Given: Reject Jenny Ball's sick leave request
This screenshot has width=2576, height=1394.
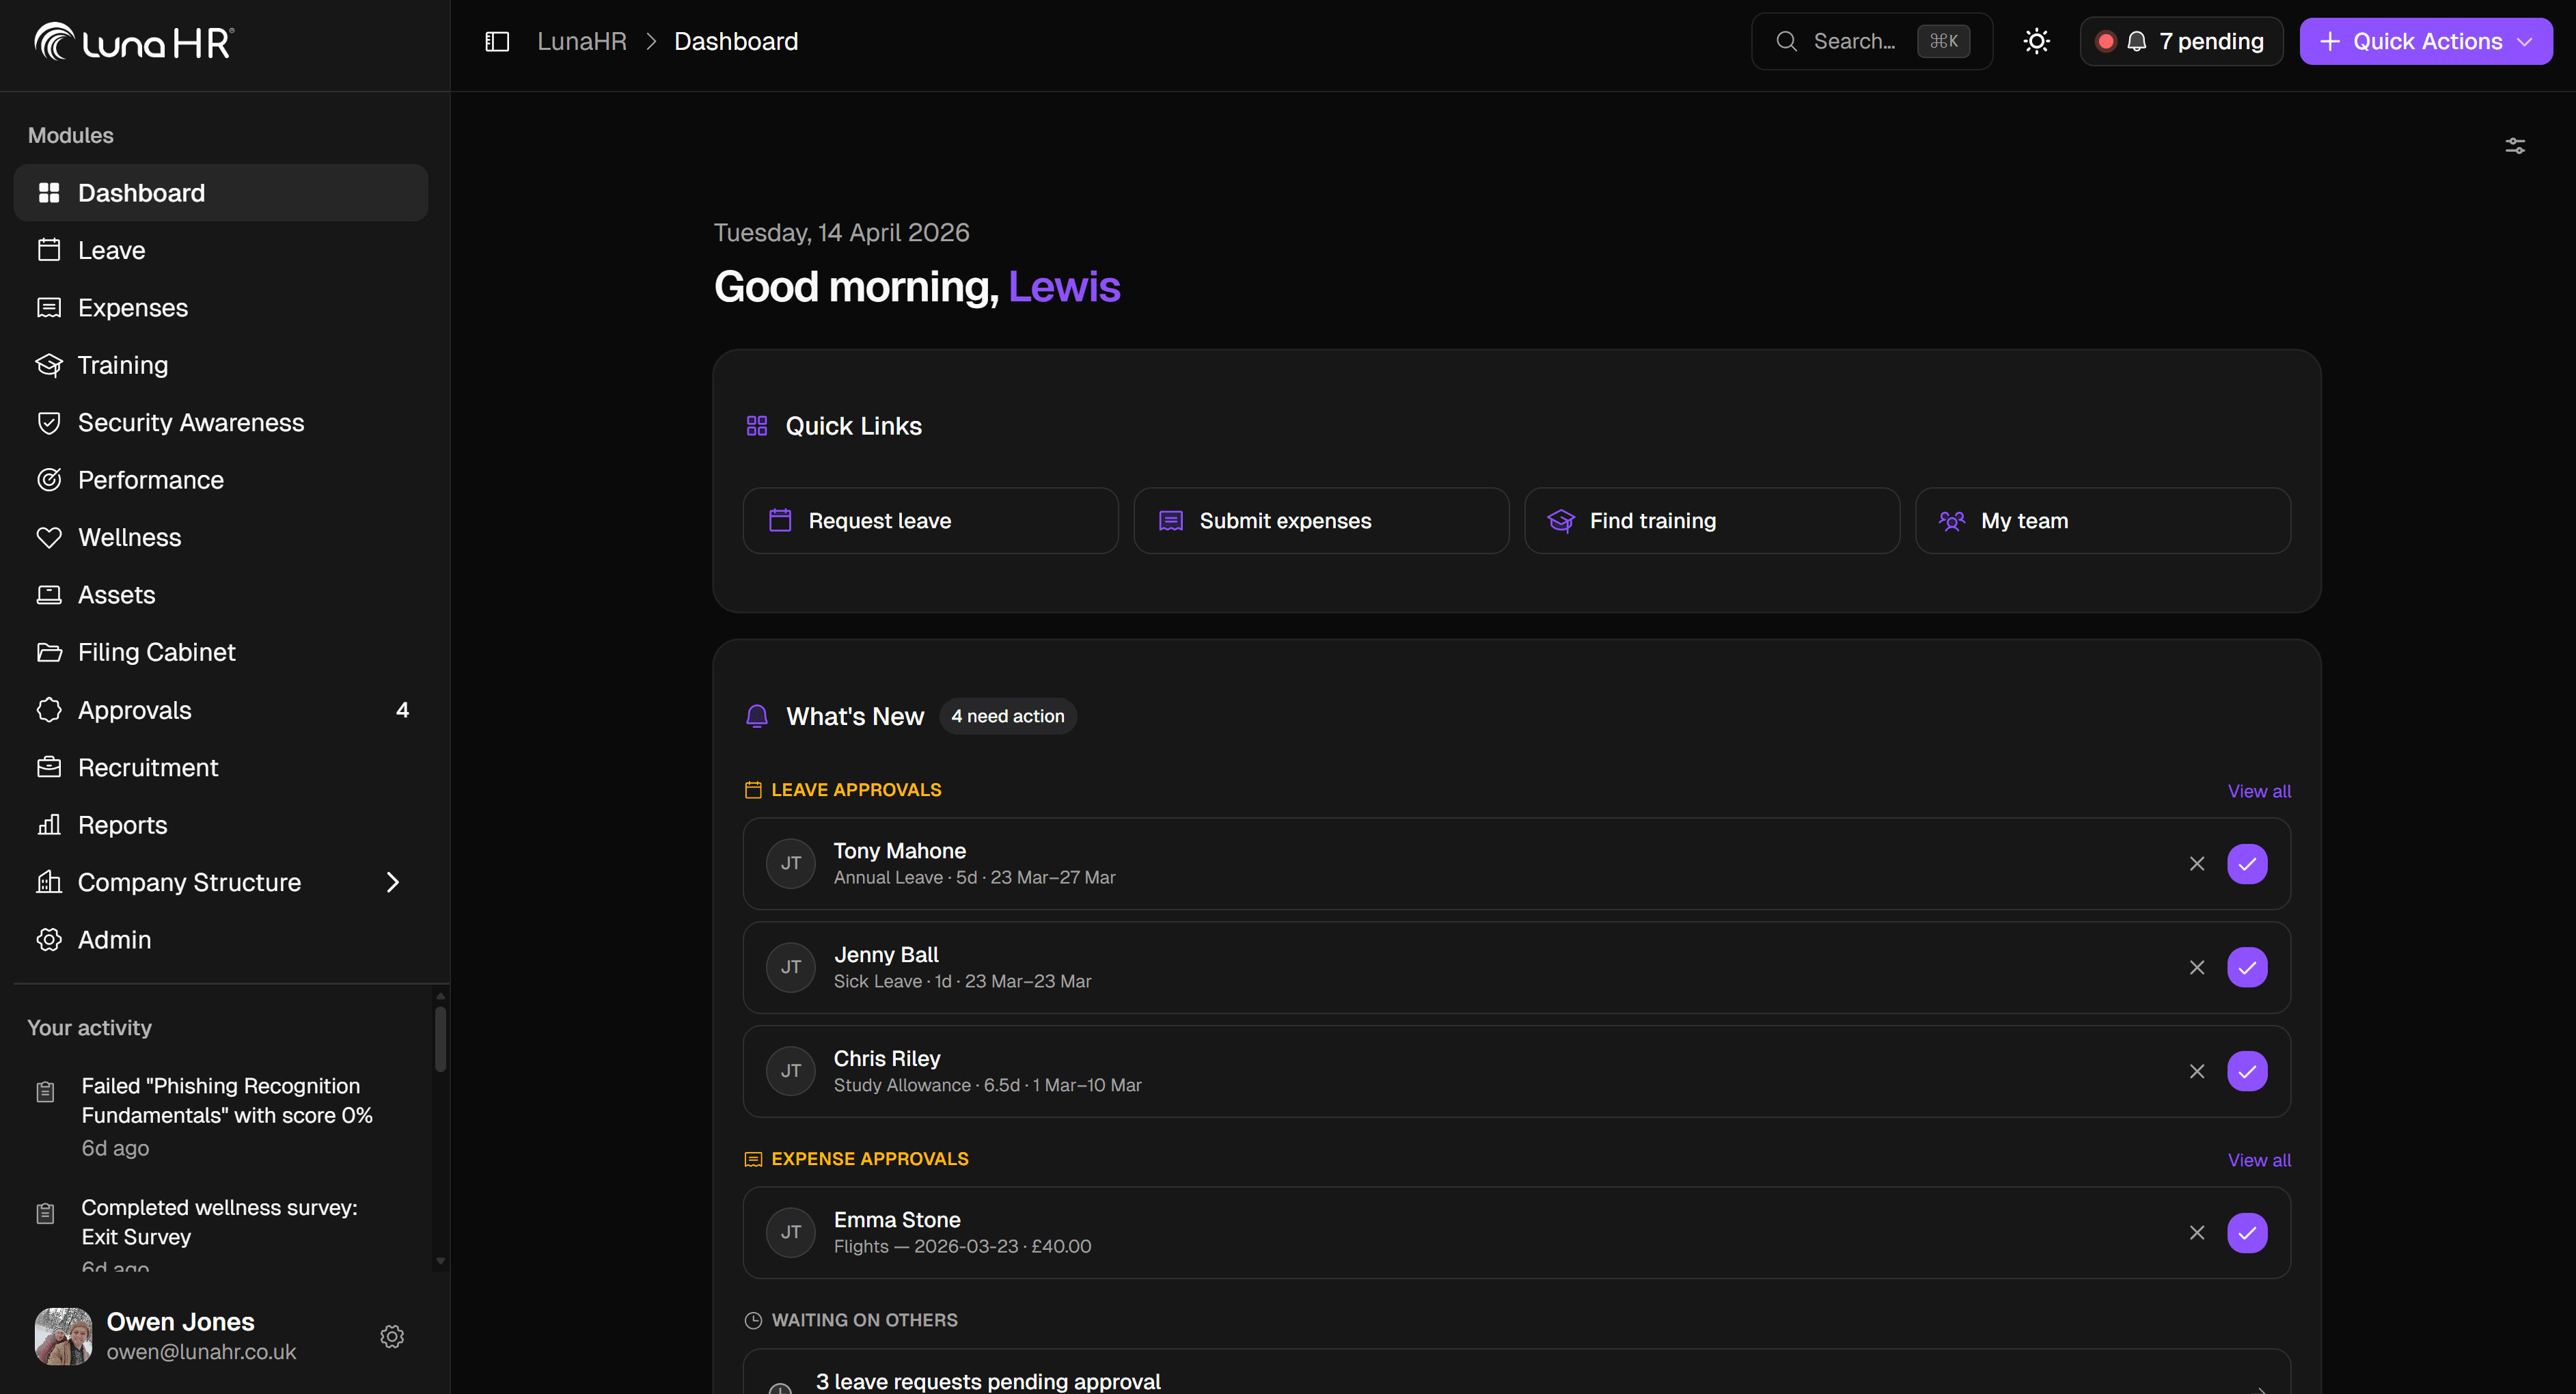Looking at the screenshot, I should 2196,968.
